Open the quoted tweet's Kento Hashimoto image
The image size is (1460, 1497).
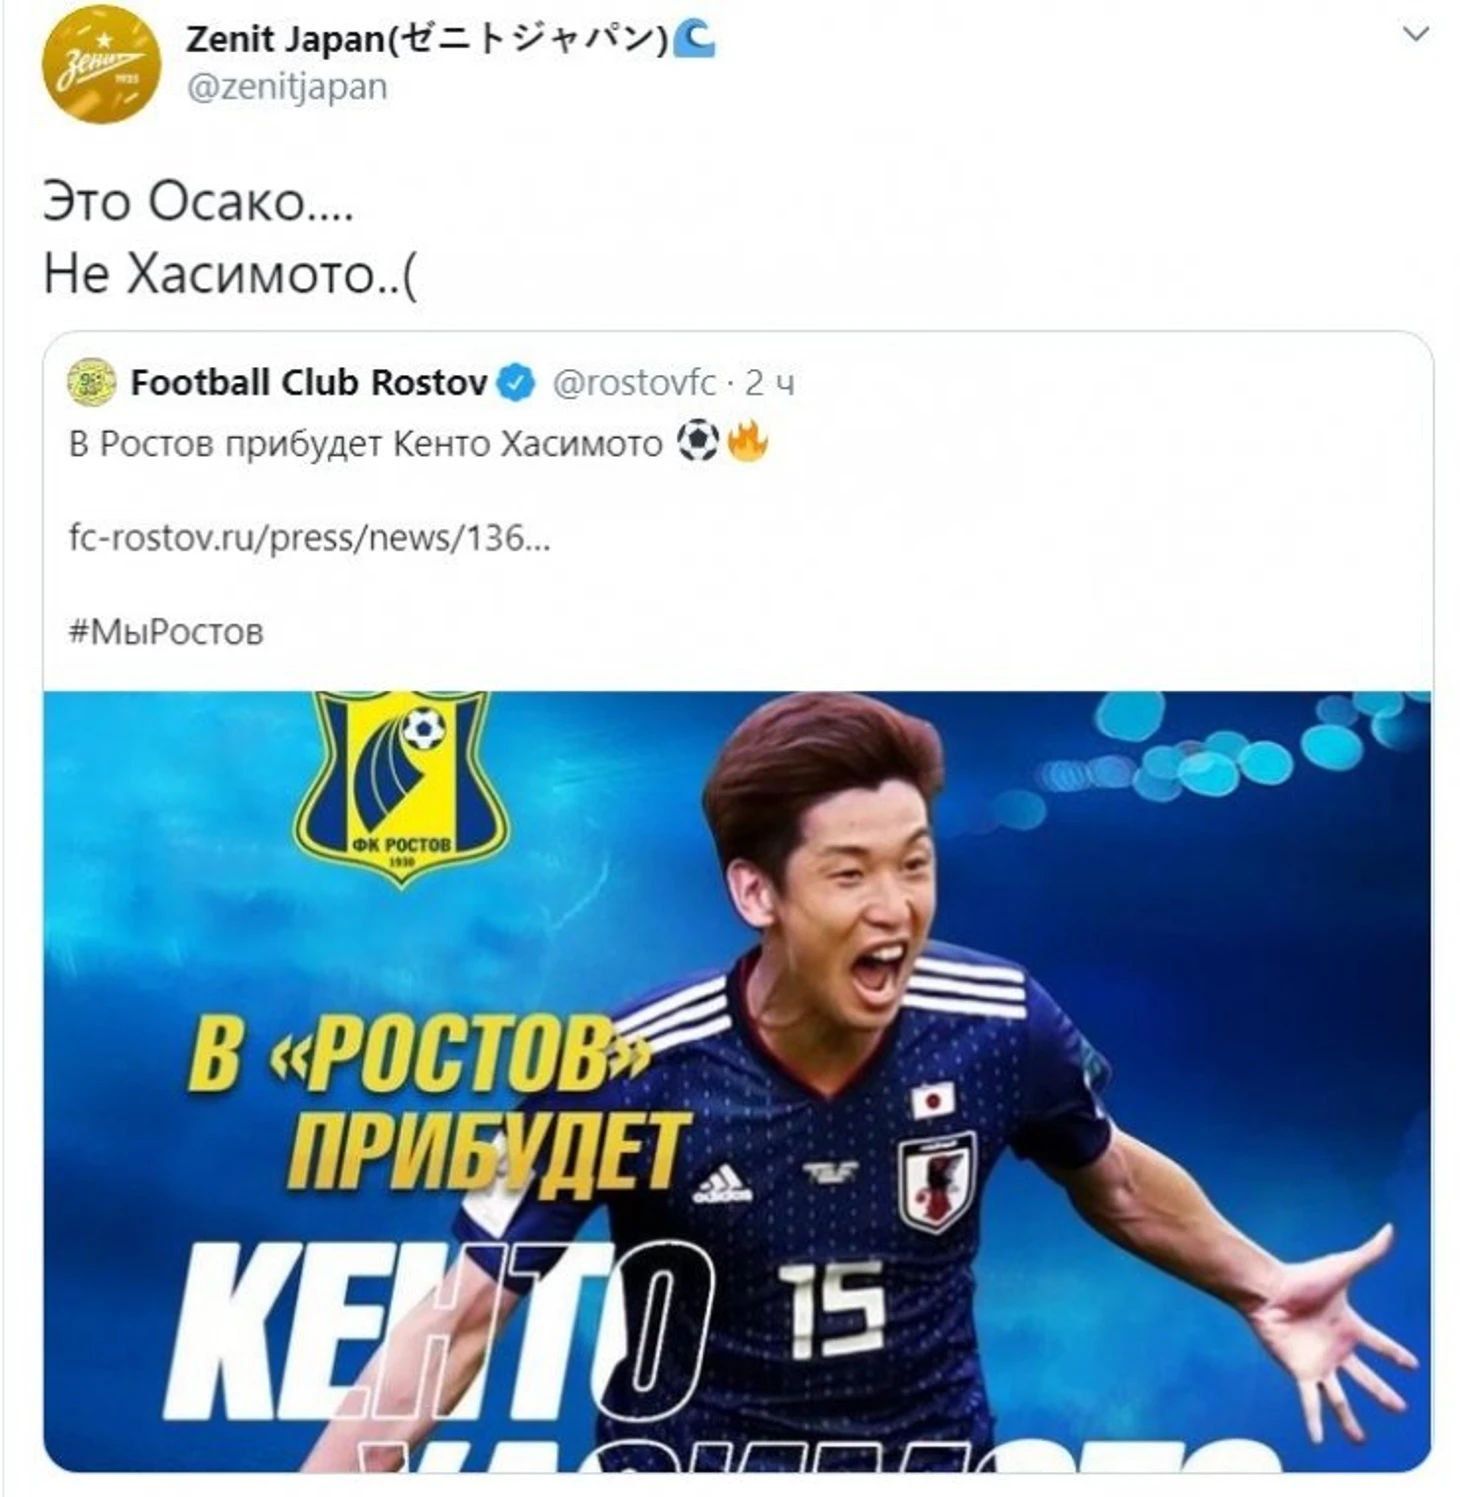[x=737, y=1081]
